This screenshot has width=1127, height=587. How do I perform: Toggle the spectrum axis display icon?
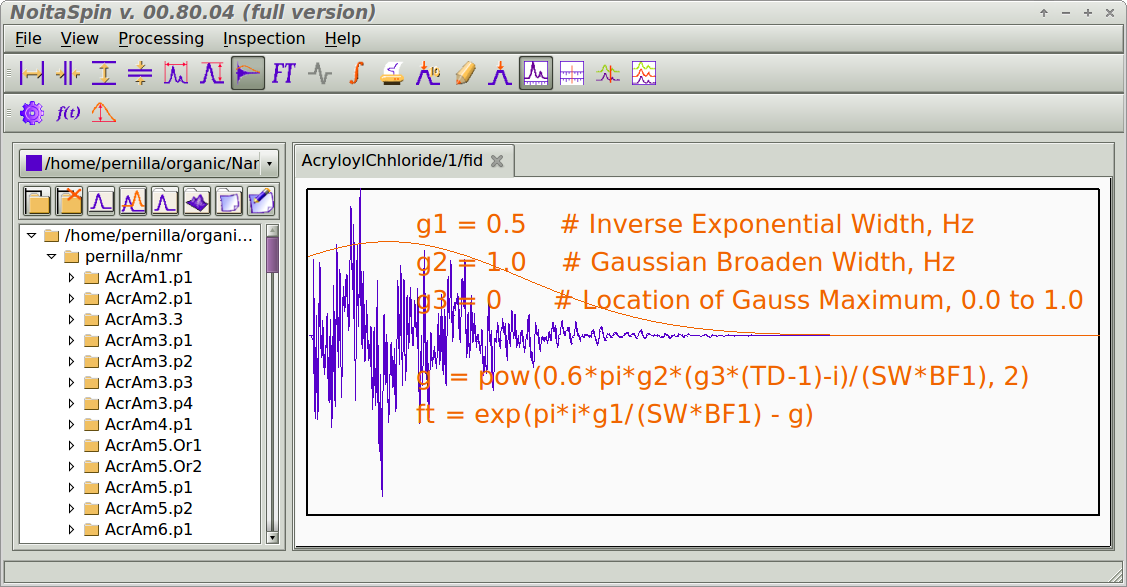[536, 73]
